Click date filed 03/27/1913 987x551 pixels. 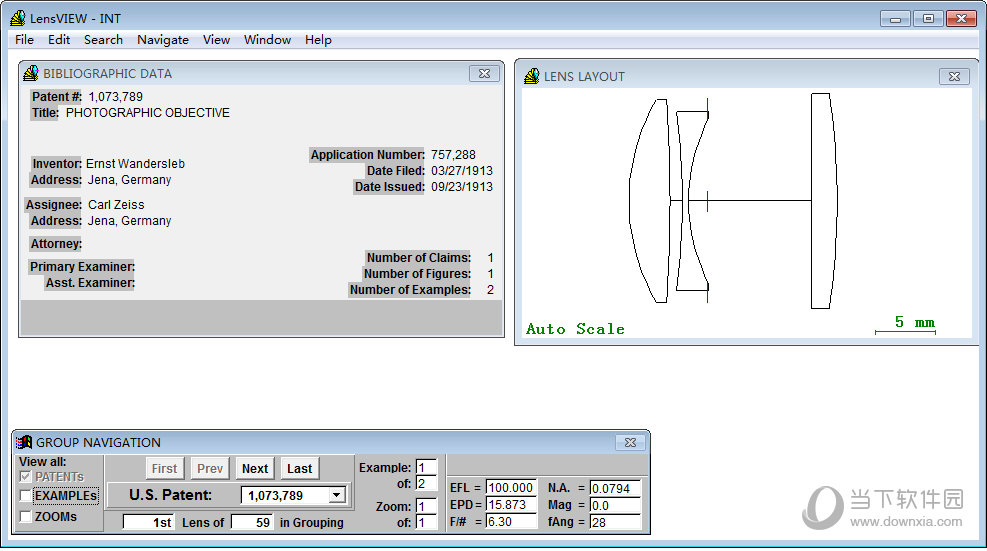462,171
